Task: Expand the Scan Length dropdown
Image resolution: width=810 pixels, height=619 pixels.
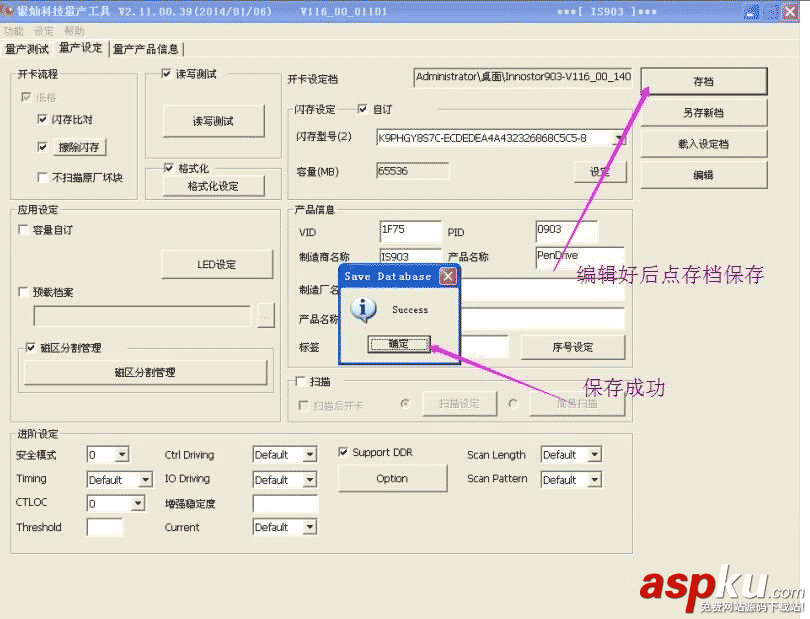Action: 595,455
